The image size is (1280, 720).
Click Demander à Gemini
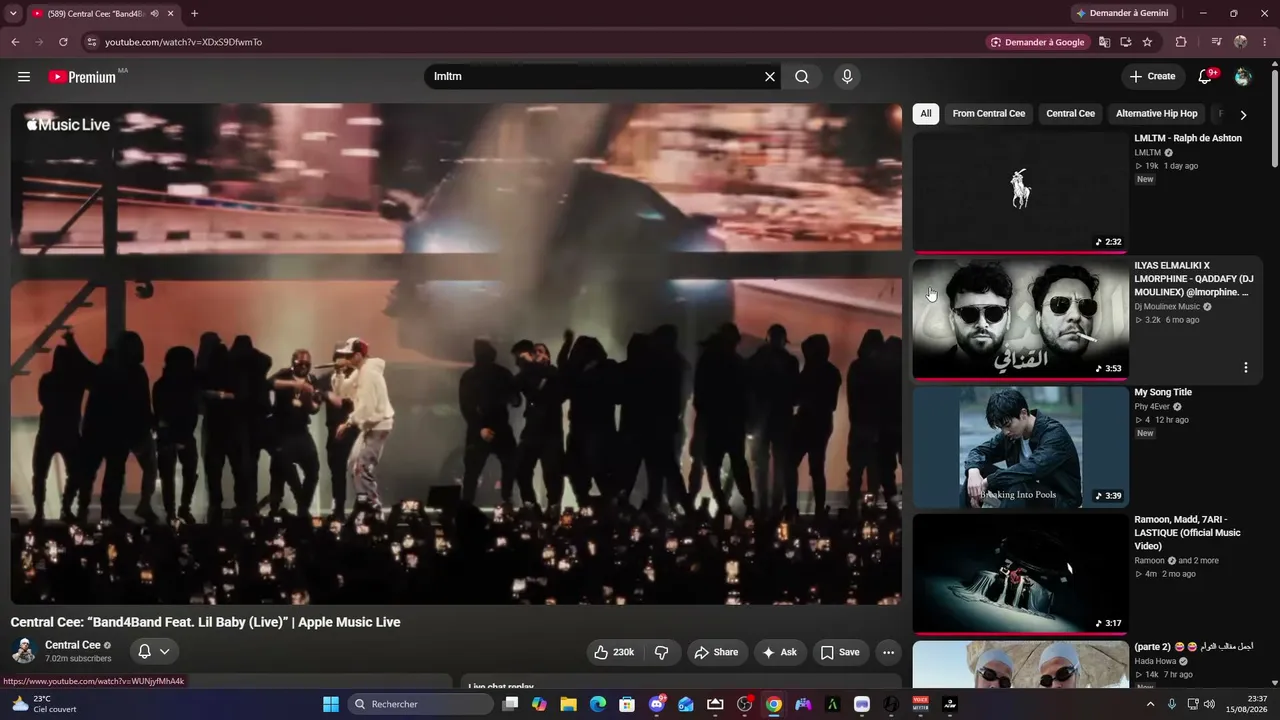1121,13
